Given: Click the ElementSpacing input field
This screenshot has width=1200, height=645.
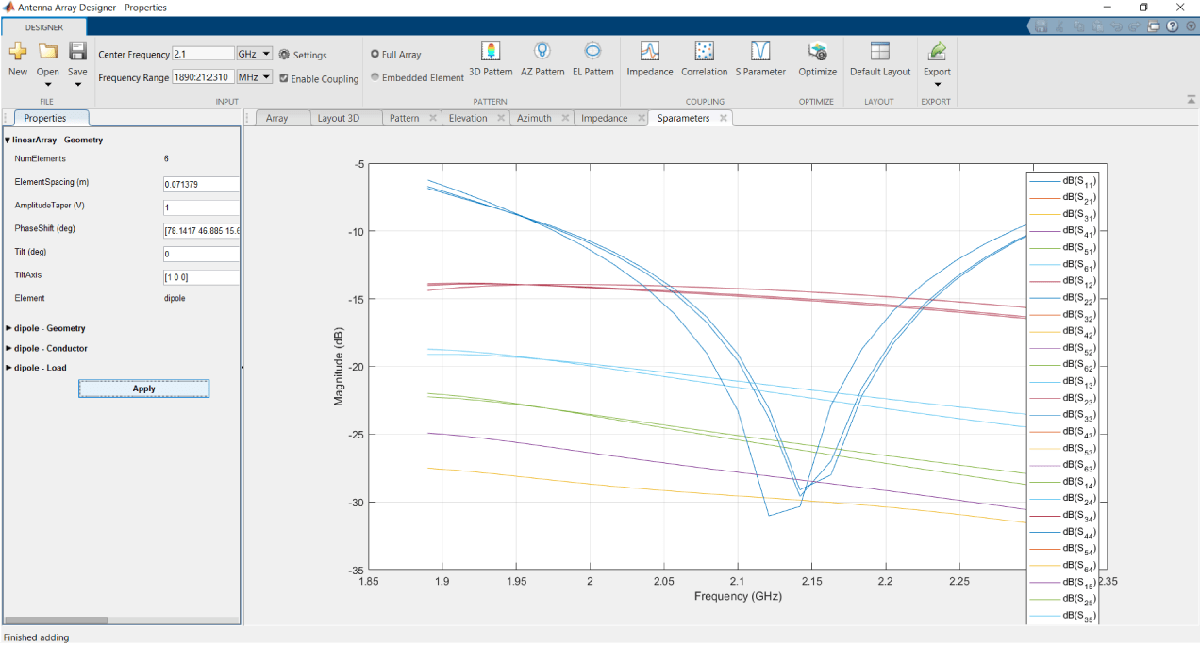Looking at the screenshot, I should pos(200,184).
